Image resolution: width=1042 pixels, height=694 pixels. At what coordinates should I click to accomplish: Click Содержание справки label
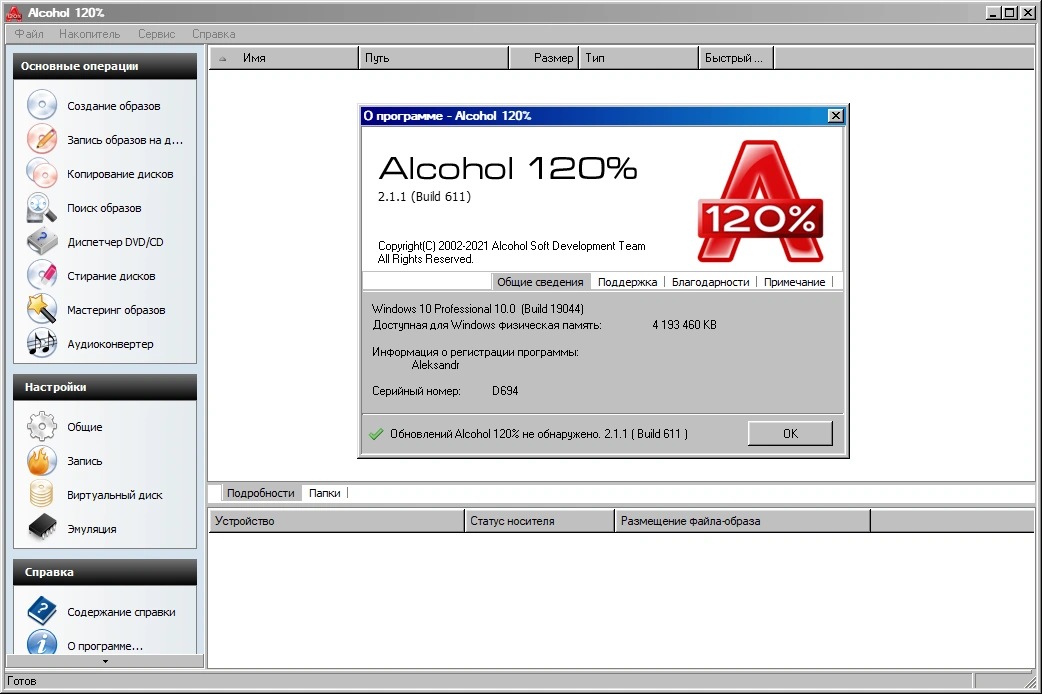coord(122,612)
